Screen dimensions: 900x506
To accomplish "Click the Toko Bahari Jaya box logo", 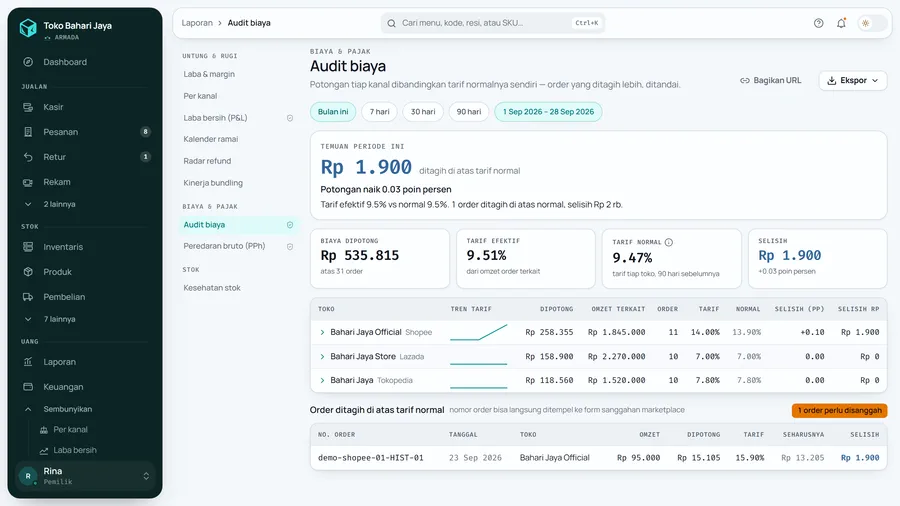I will [28, 28].
